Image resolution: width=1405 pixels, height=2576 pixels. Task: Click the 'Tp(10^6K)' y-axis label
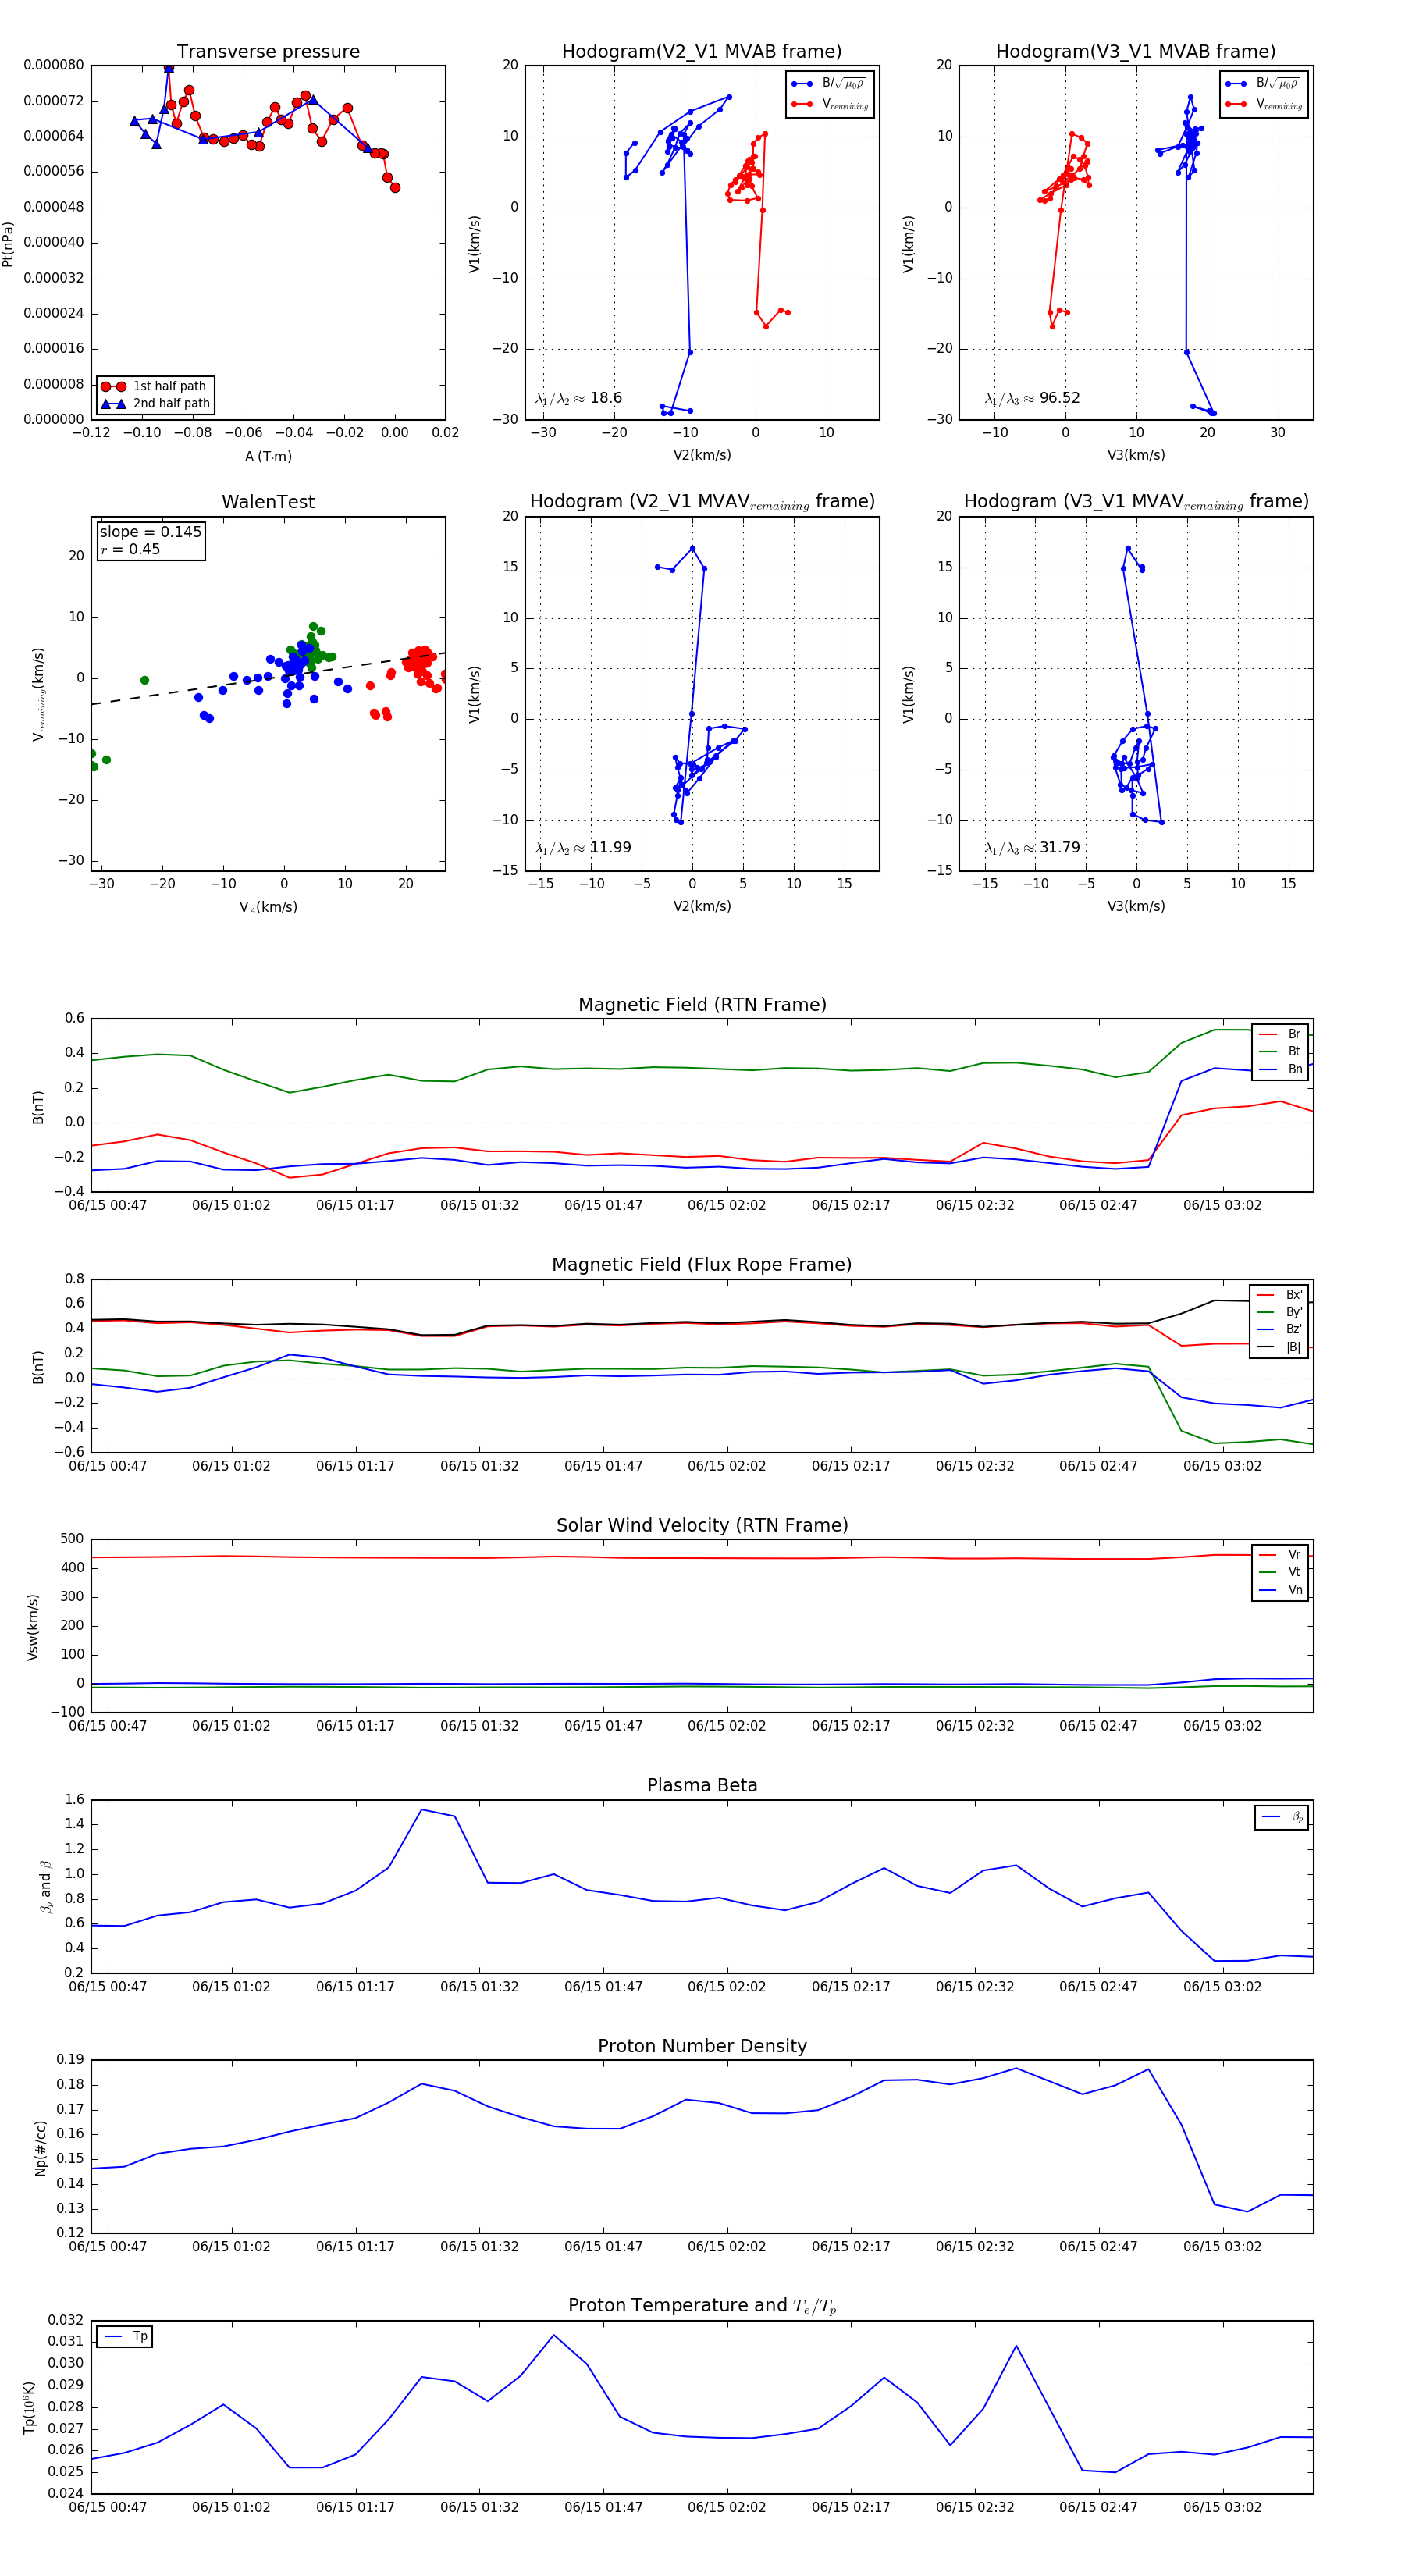30,2408
